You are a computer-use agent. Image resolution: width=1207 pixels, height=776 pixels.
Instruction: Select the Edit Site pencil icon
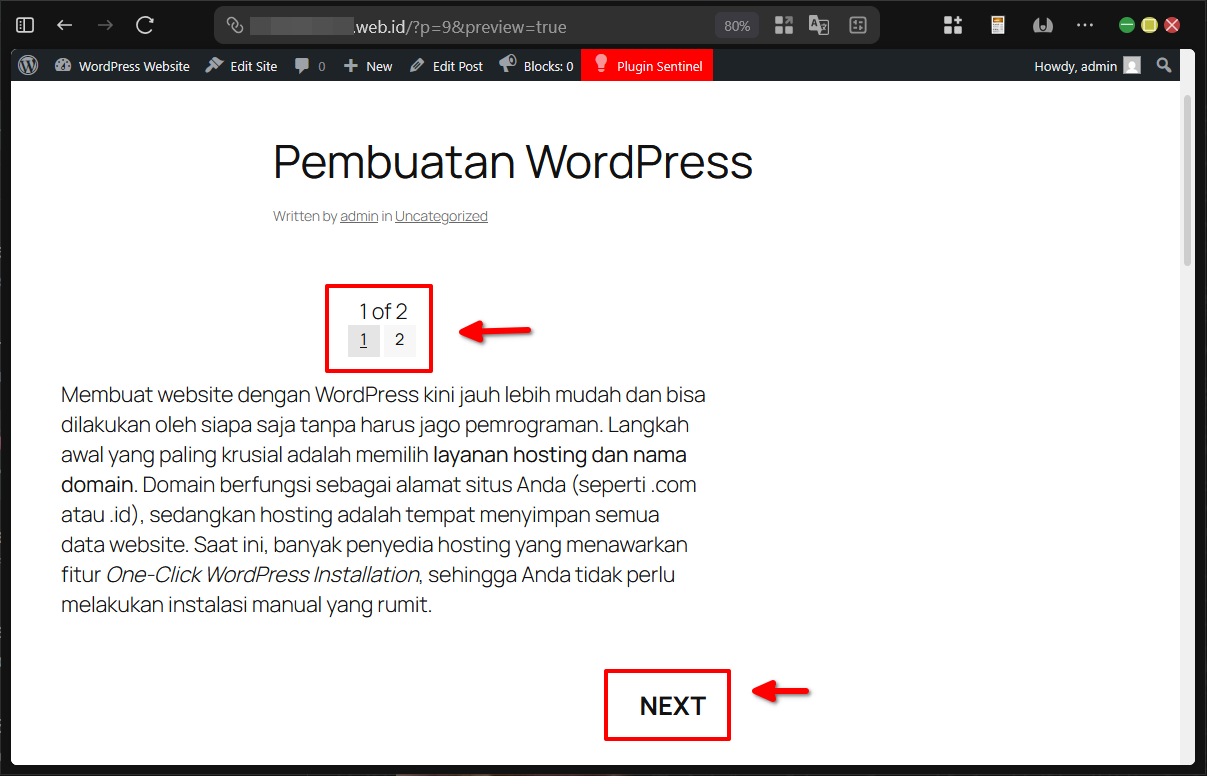[x=212, y=65]
